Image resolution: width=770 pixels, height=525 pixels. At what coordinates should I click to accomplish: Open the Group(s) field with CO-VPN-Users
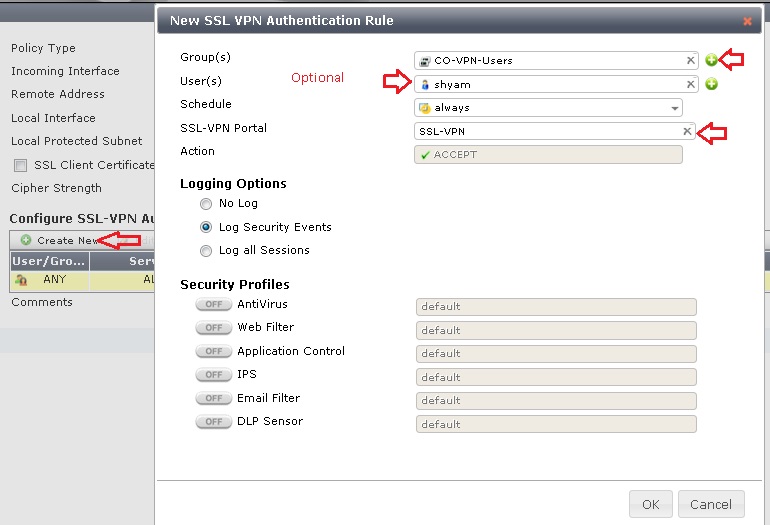coord(549,60)
